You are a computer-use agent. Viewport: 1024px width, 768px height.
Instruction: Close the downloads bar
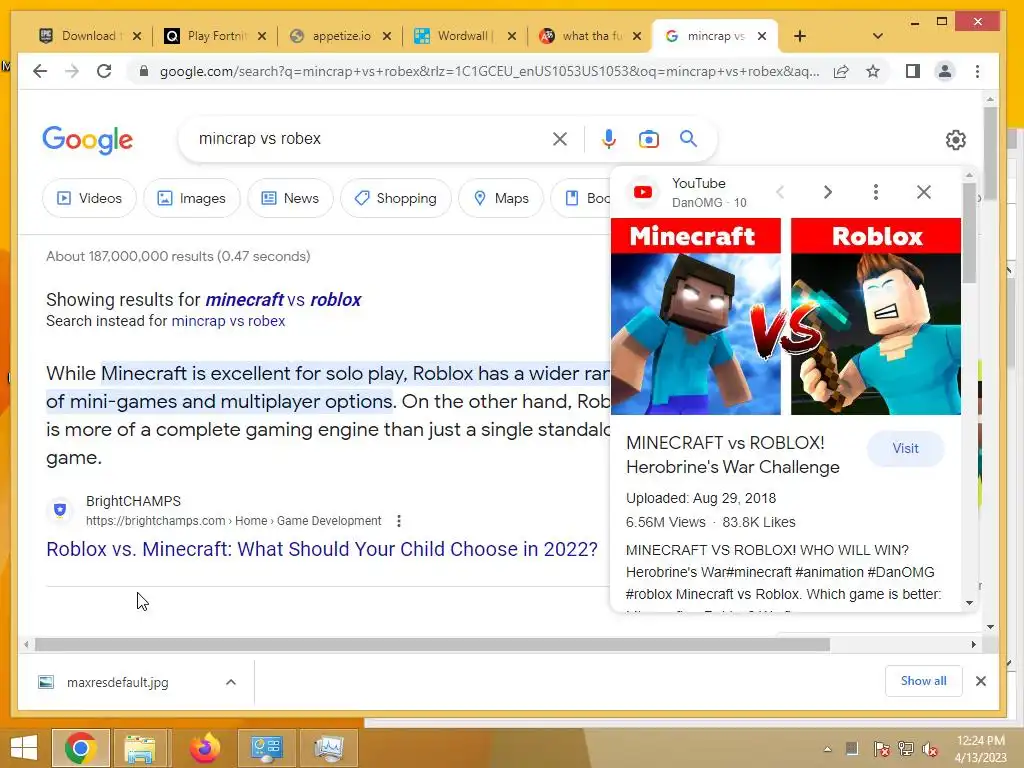[x=980, y=681]
